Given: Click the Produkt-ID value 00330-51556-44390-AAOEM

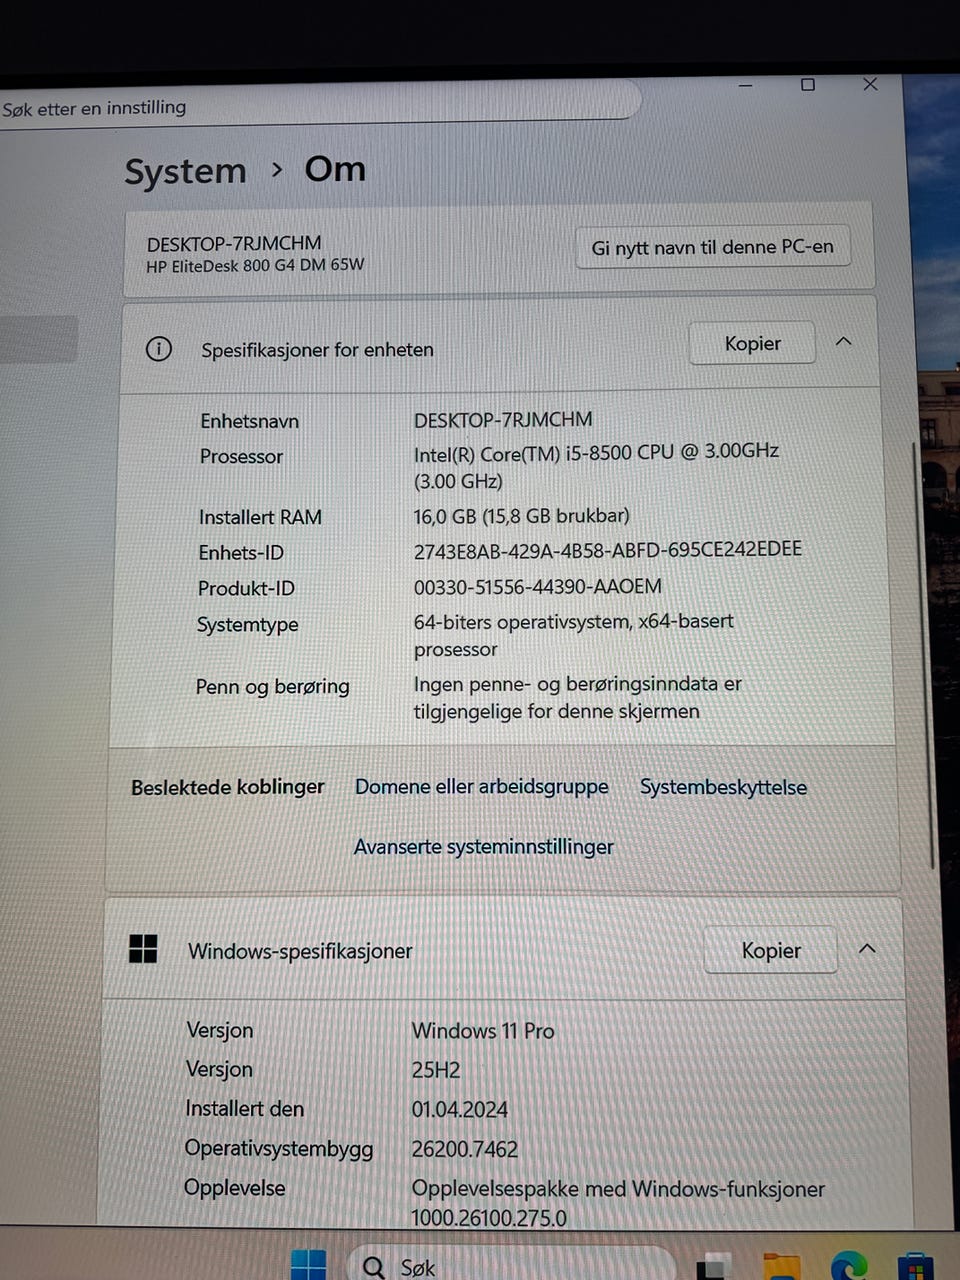Looking at the screenshot, I should point(538,586).
